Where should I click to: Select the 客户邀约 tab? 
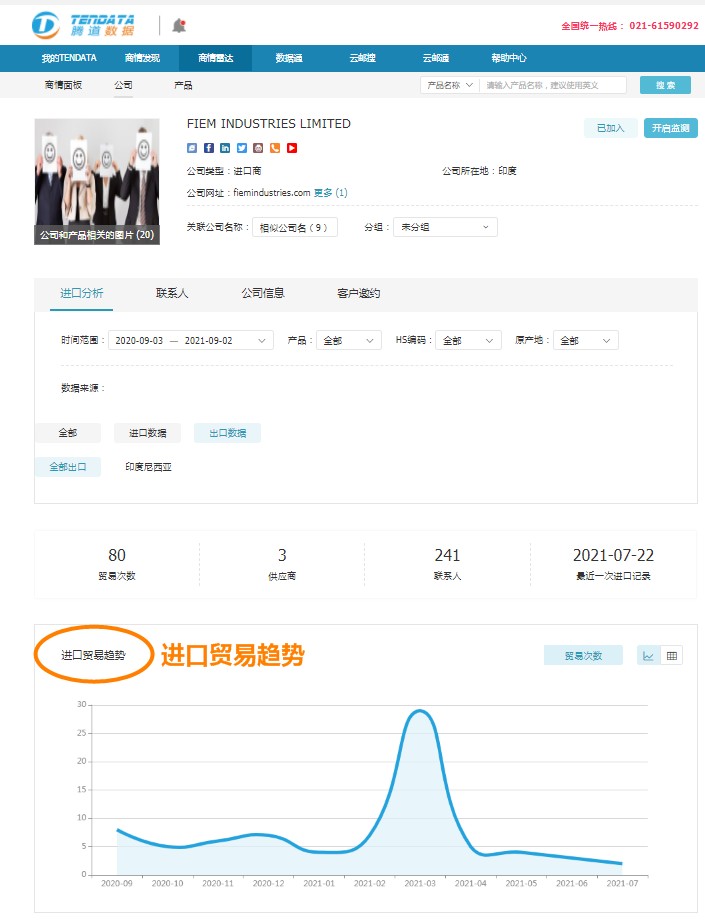click(x=359, y=293)
